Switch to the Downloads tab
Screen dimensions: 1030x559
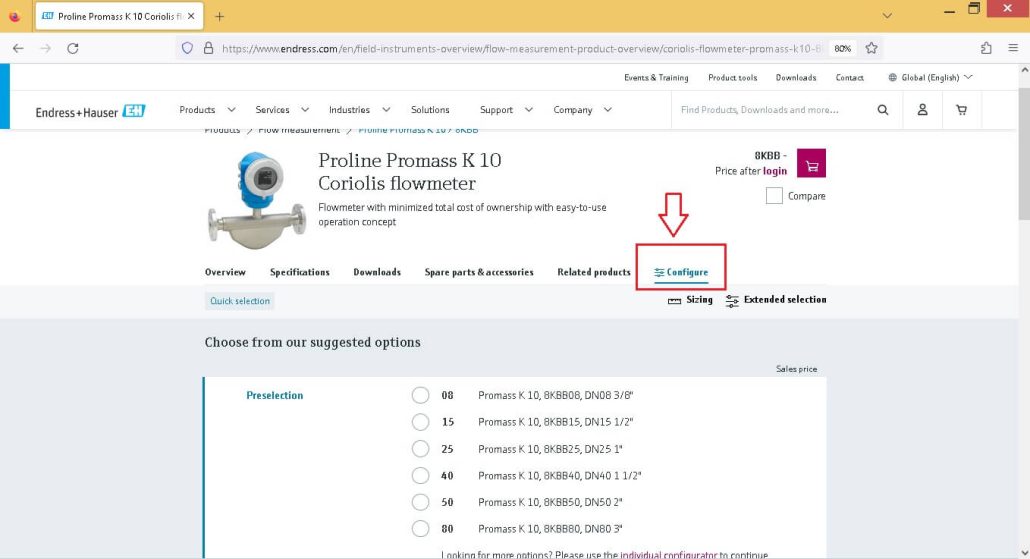tap(377, 272)
